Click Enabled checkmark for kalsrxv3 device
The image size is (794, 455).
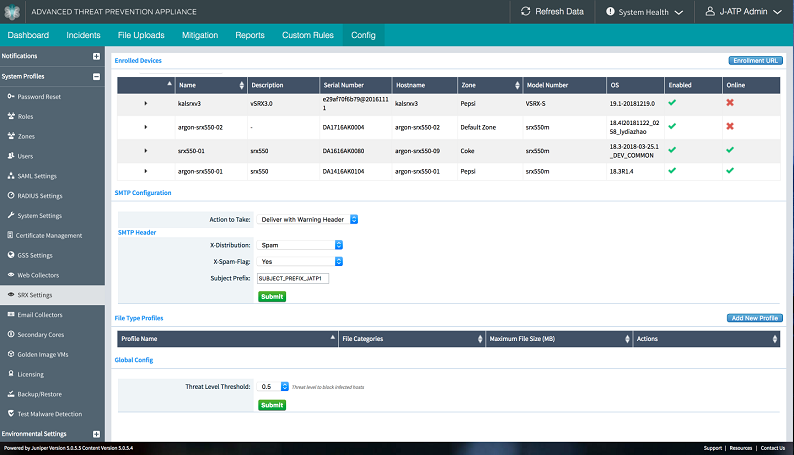672,102
